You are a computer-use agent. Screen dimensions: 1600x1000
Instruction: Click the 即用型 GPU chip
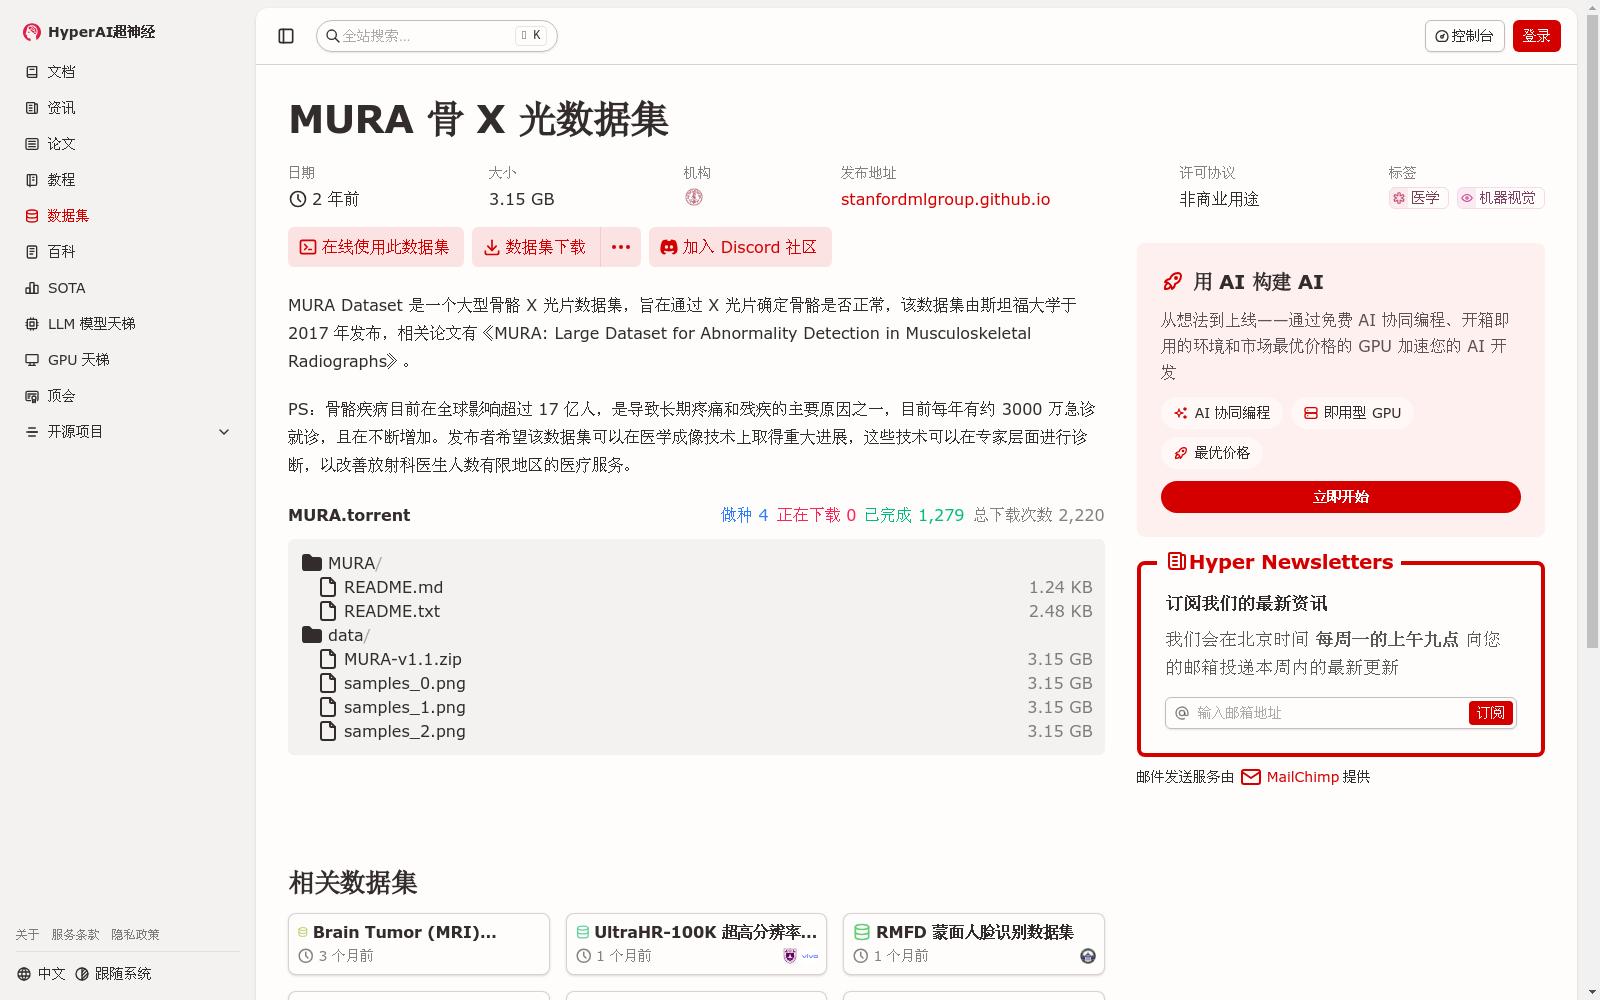(x=1352, y=413)
